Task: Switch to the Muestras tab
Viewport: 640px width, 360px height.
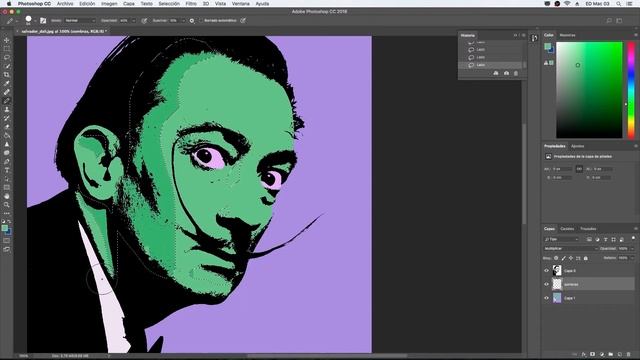Action: 567,35
